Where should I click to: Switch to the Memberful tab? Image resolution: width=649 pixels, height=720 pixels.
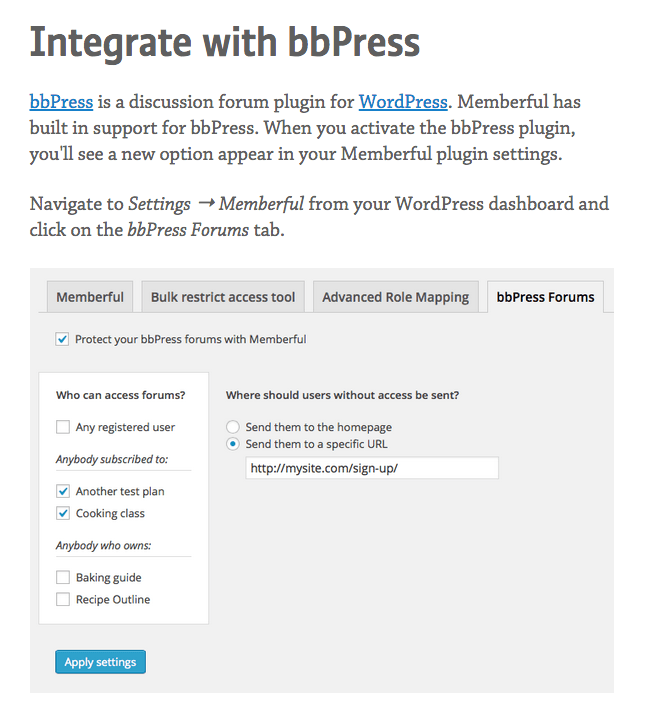point(90,297)
